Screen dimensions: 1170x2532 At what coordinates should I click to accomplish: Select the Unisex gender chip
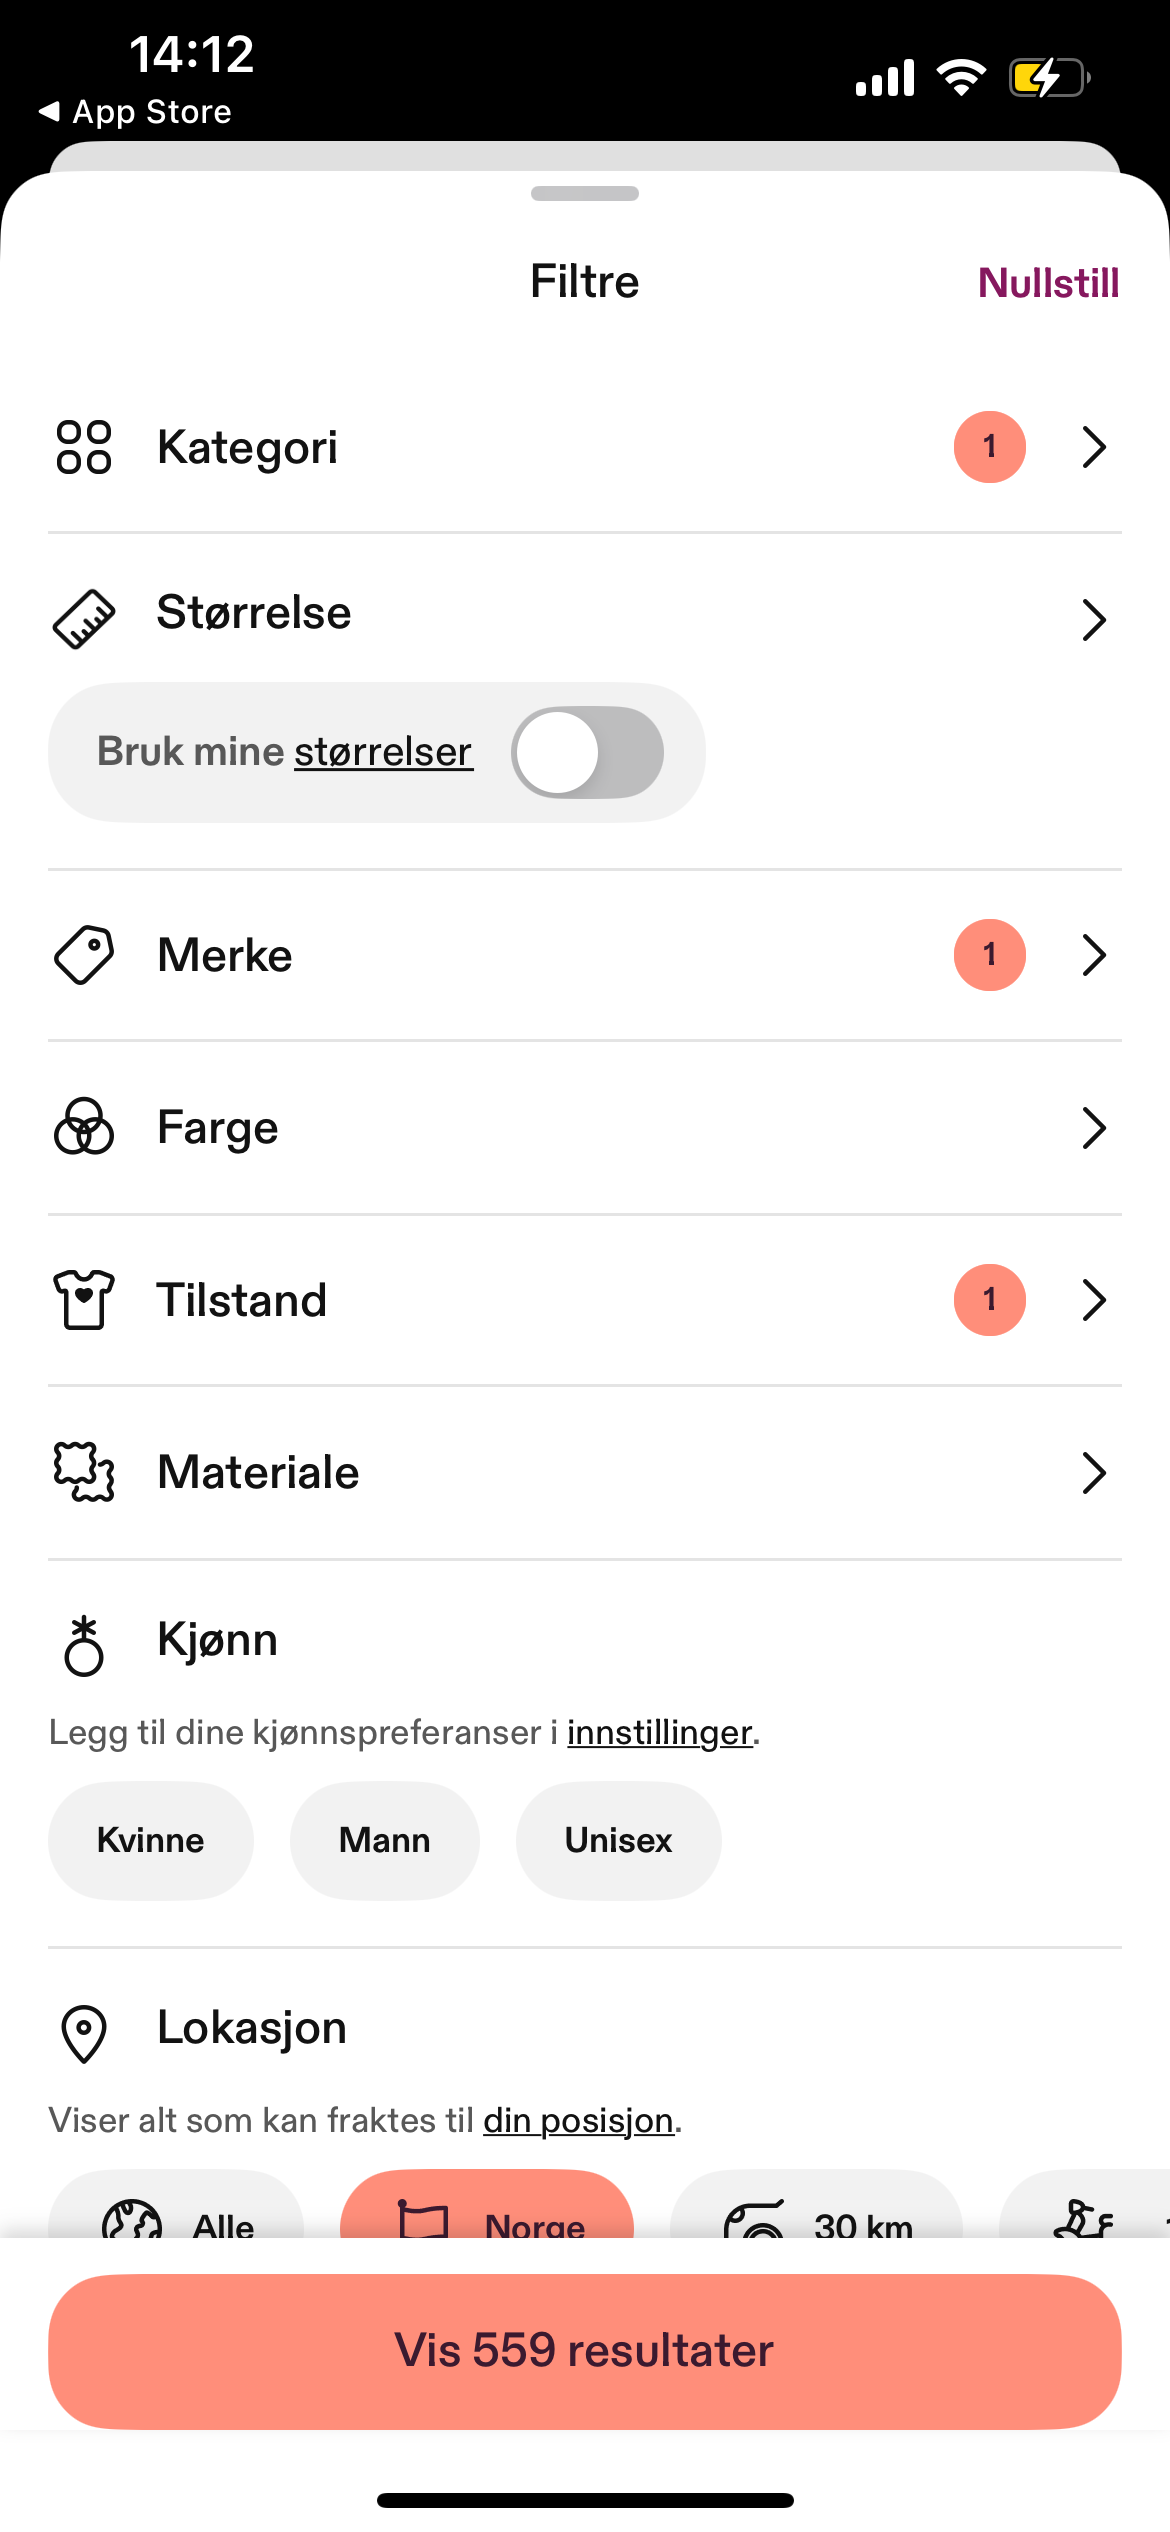(x=619, y=1840)
